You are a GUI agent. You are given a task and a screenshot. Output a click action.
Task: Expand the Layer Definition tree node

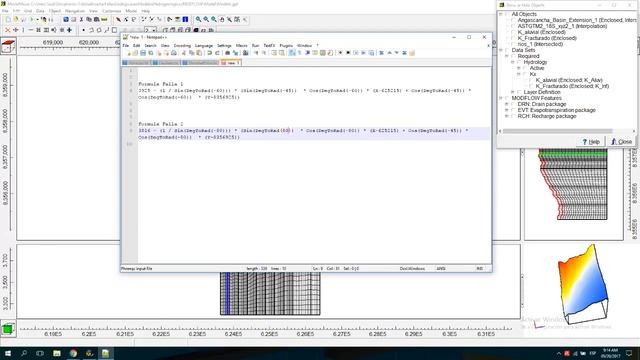pyautogui.click(x=513, y=92)
